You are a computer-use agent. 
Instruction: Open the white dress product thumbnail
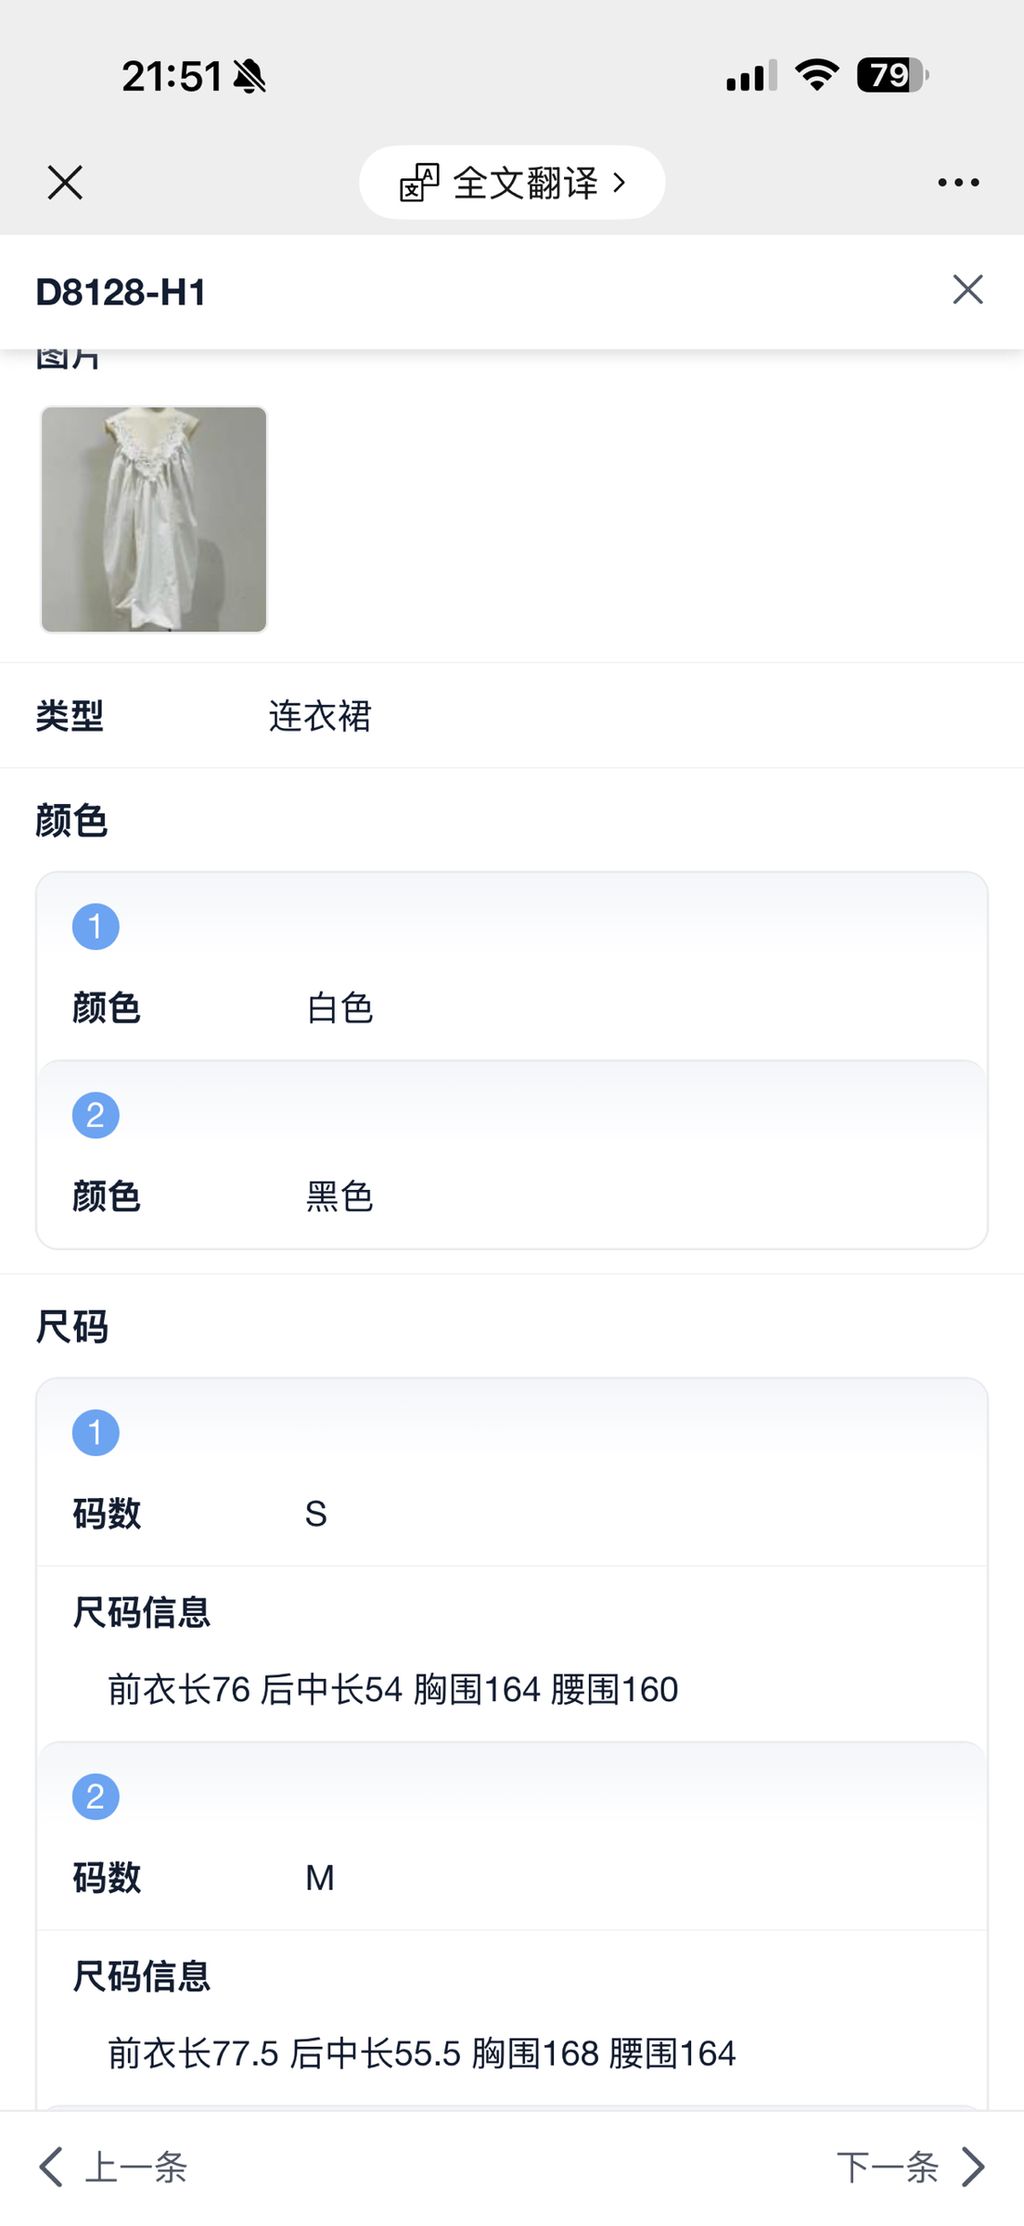[154, 519]
